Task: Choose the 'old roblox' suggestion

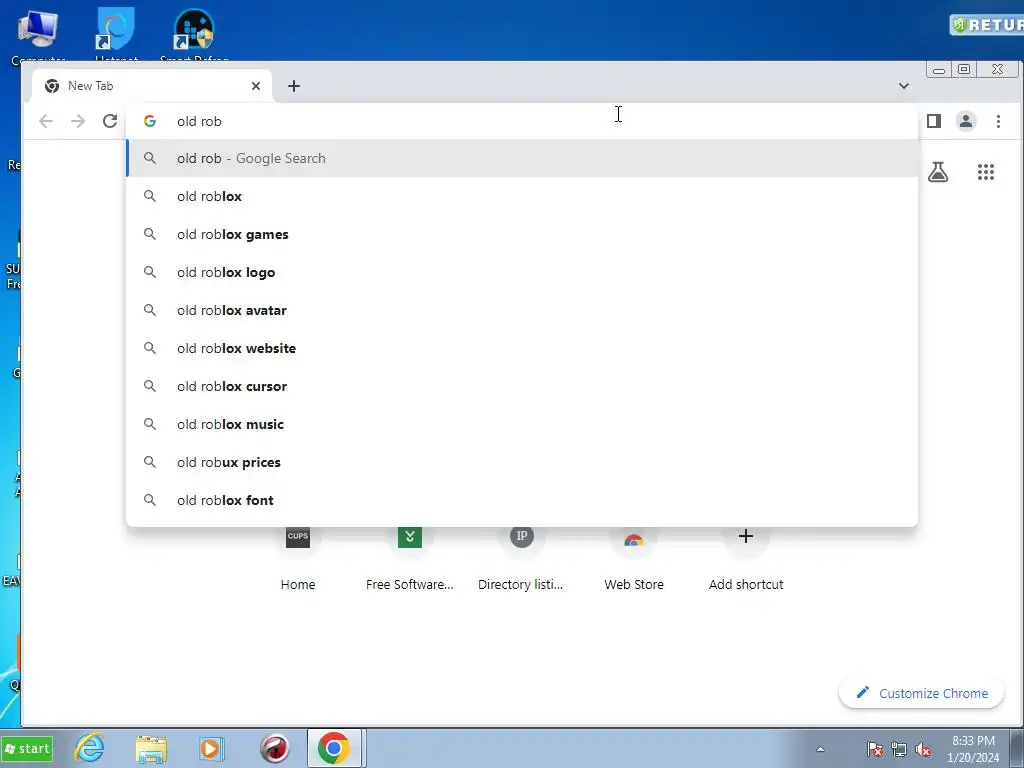Action: [522, 196]
